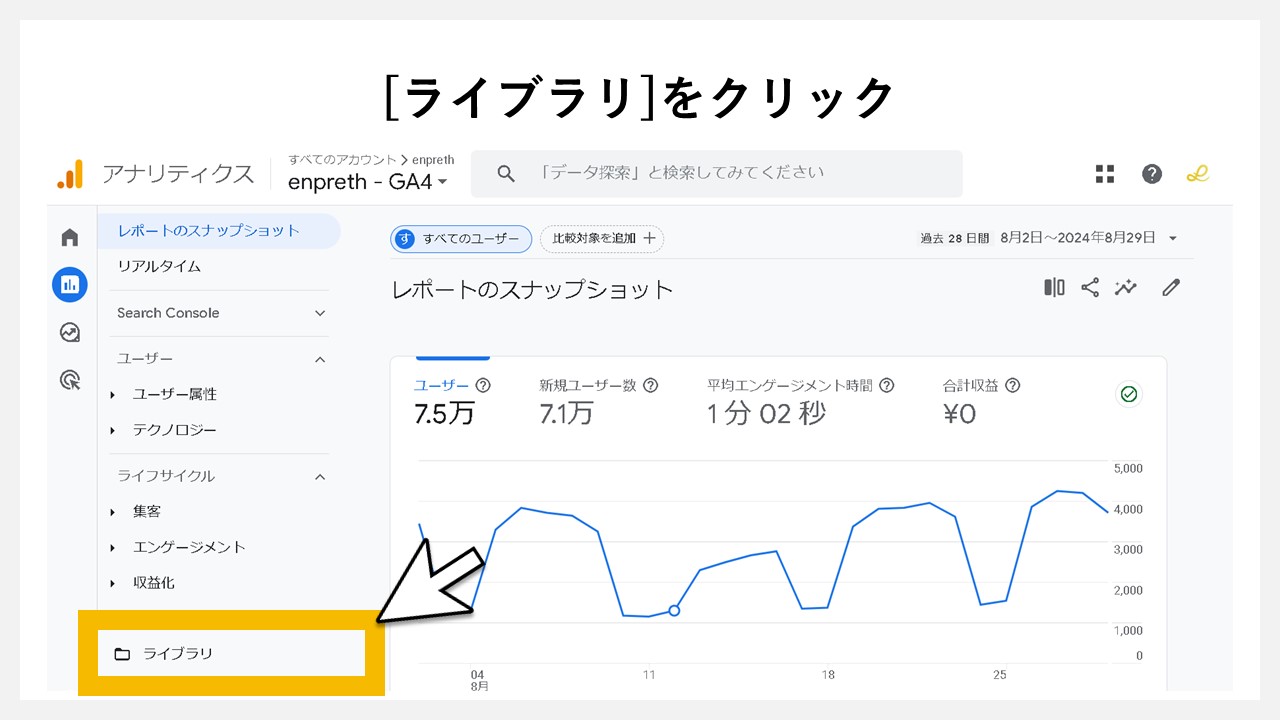Expand the Search Console section
The width and height of the screenshot is (1280, 720).
pos(319,313)
